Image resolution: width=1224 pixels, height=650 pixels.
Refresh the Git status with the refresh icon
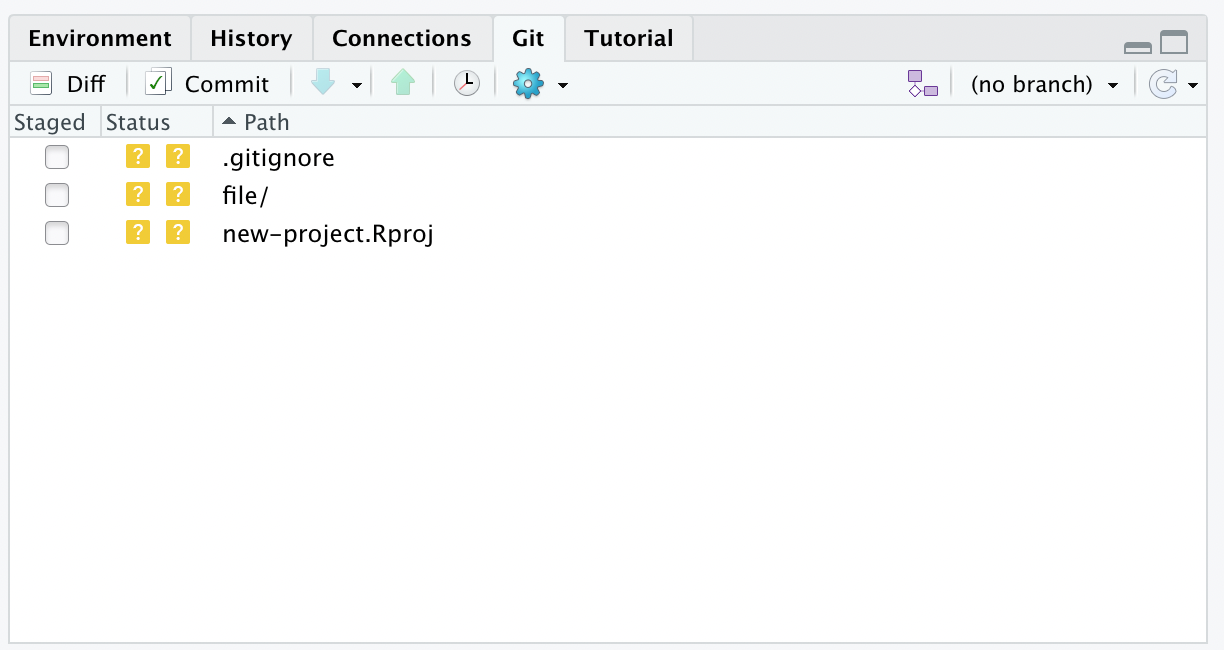tap(1164, 84)
